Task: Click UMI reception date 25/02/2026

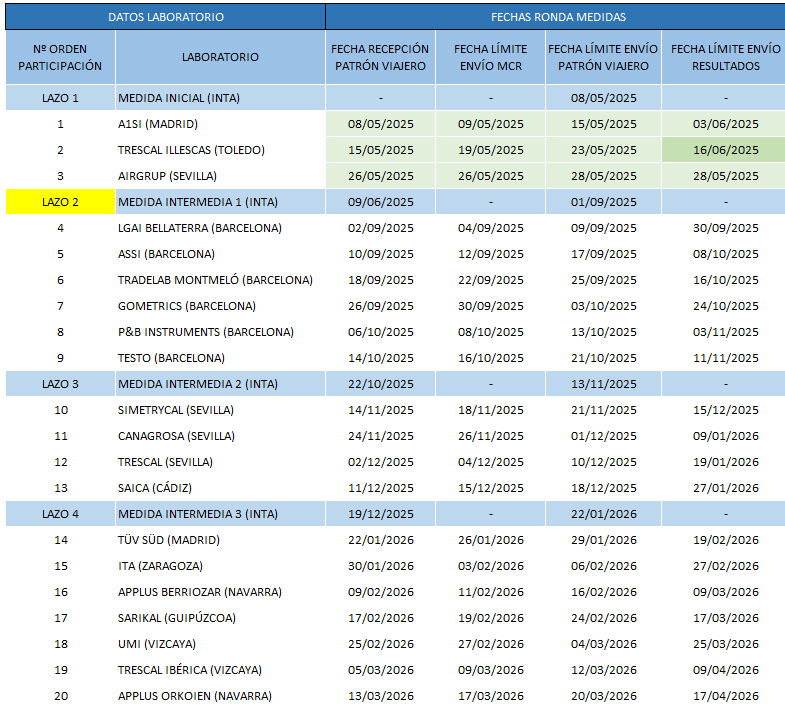Action: tap(380, 644)
